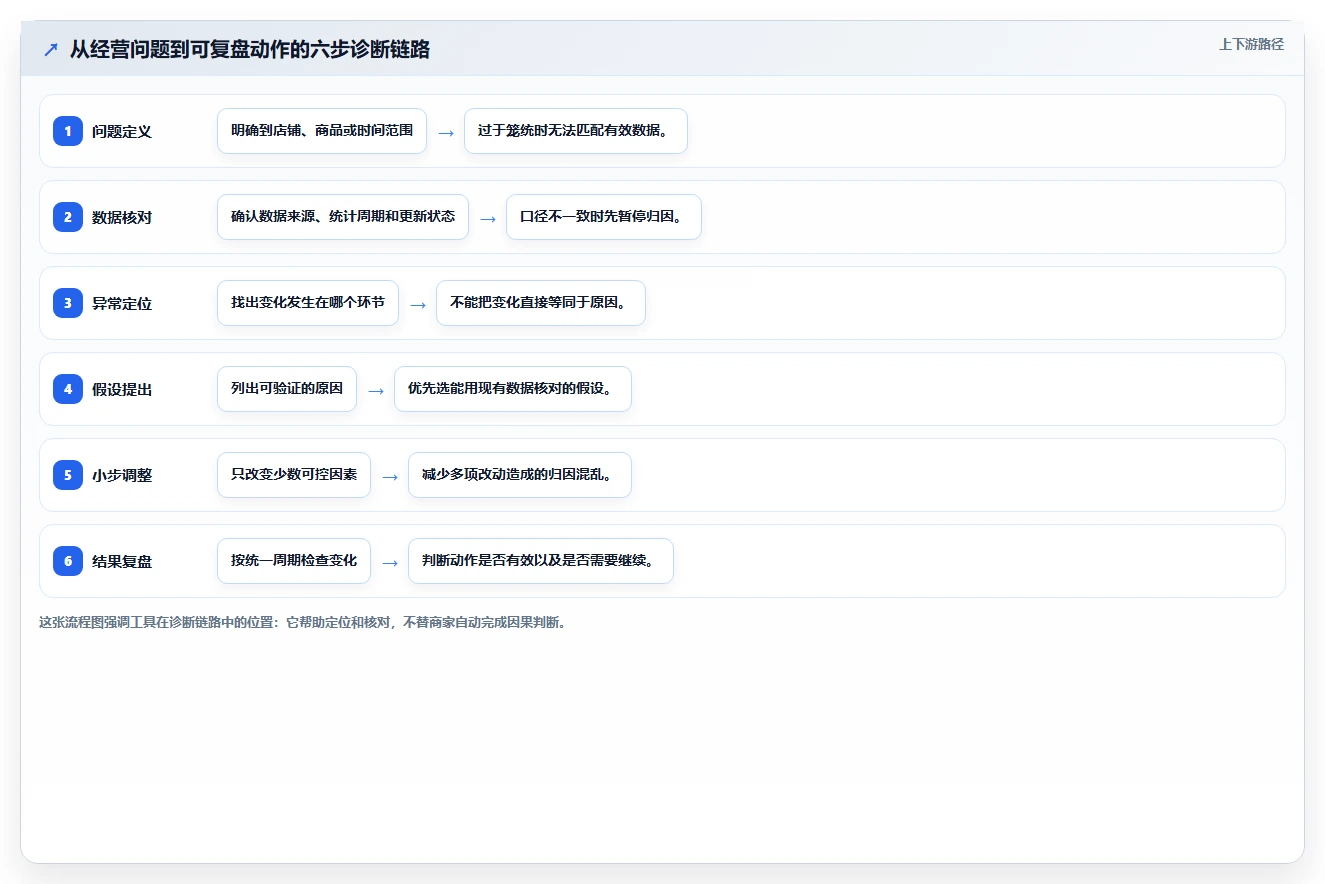Click the arrow in the 异常定位 row
Viewport: 1325px width, 884px height.
pyautogui.click(x=418, y=304)
